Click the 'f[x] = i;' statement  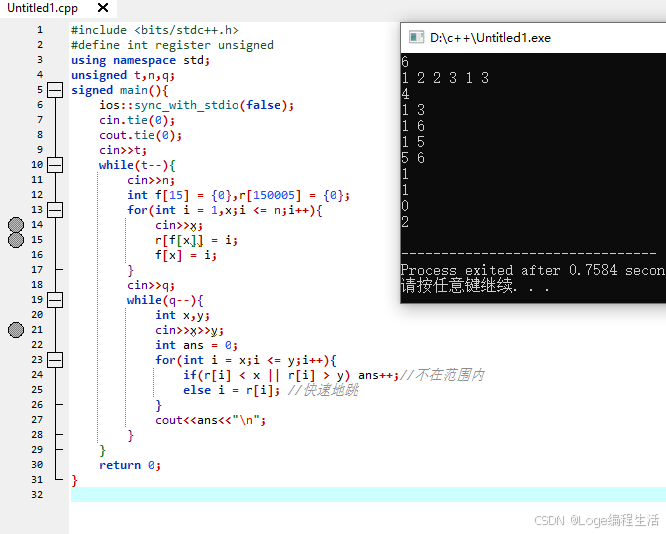[186, 255]
